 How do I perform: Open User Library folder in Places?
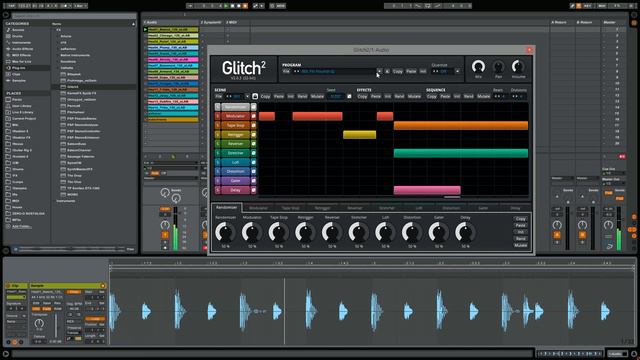22,106
